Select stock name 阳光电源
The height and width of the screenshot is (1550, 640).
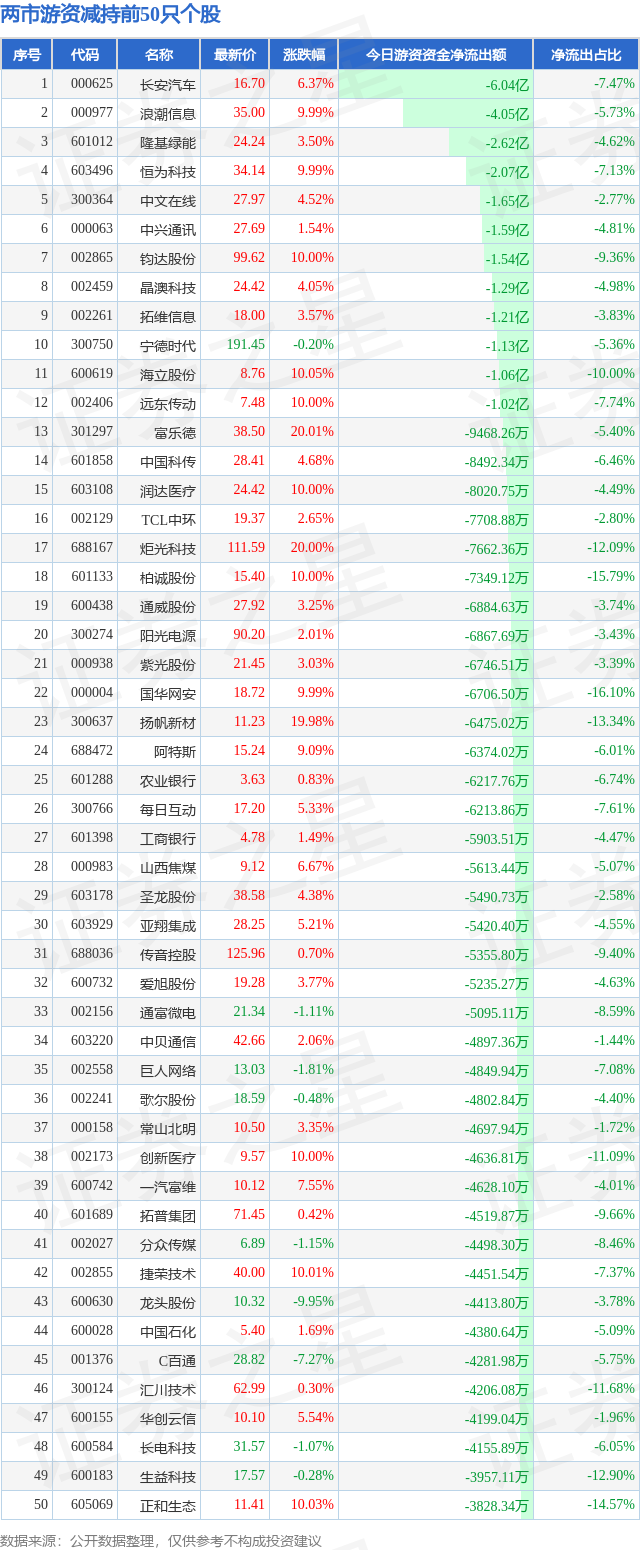click(x=168, y=636)
